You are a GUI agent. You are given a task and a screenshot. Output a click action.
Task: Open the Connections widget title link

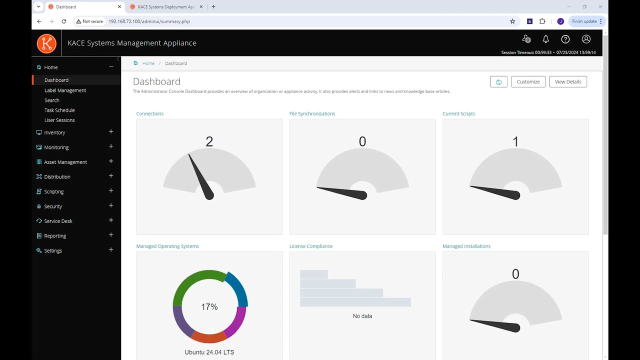click(150, 114)
